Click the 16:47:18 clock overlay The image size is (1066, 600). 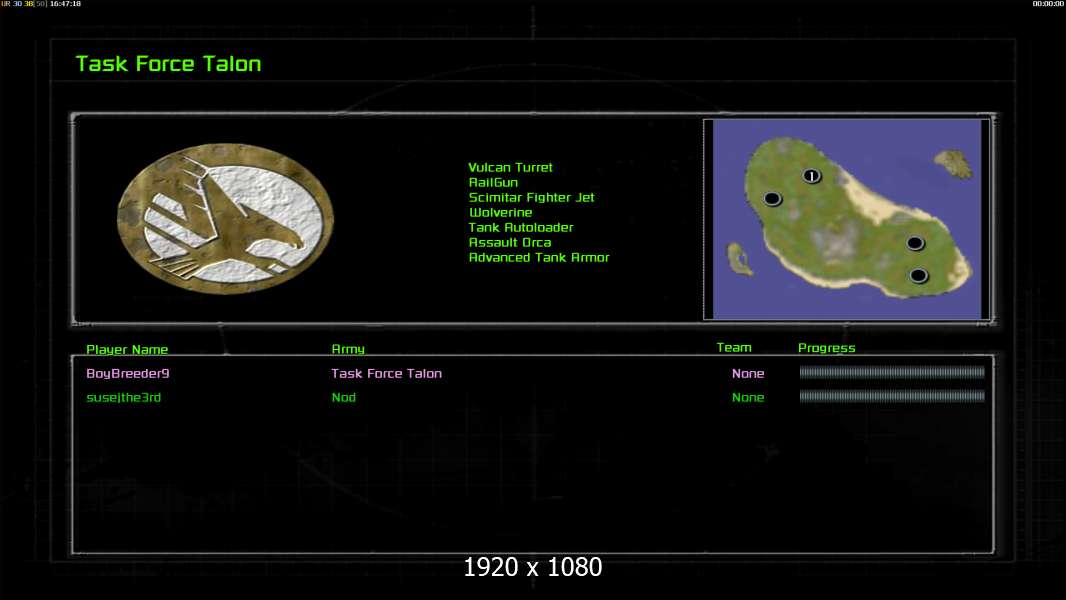[65, 3]
